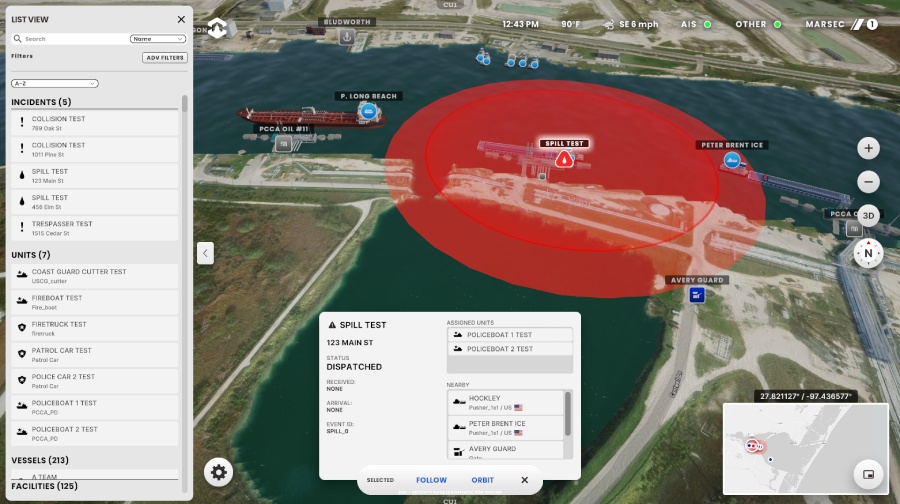Click the FOLLOW button

[431, 480]
